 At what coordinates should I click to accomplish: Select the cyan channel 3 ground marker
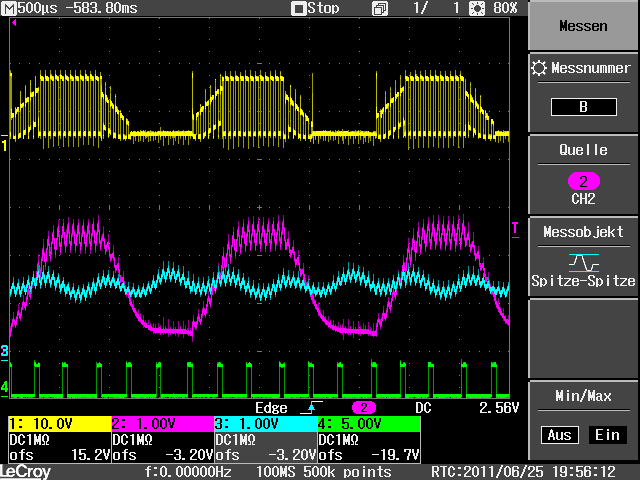[4, 352]
